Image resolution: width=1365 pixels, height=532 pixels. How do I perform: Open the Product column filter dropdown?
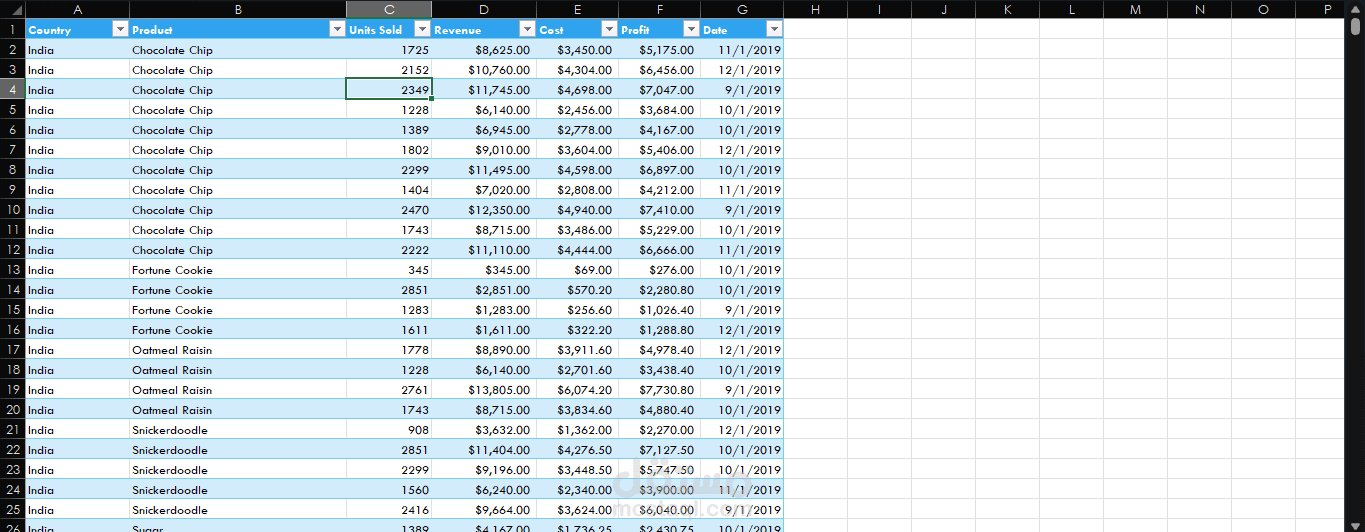[x=337, y=29]
